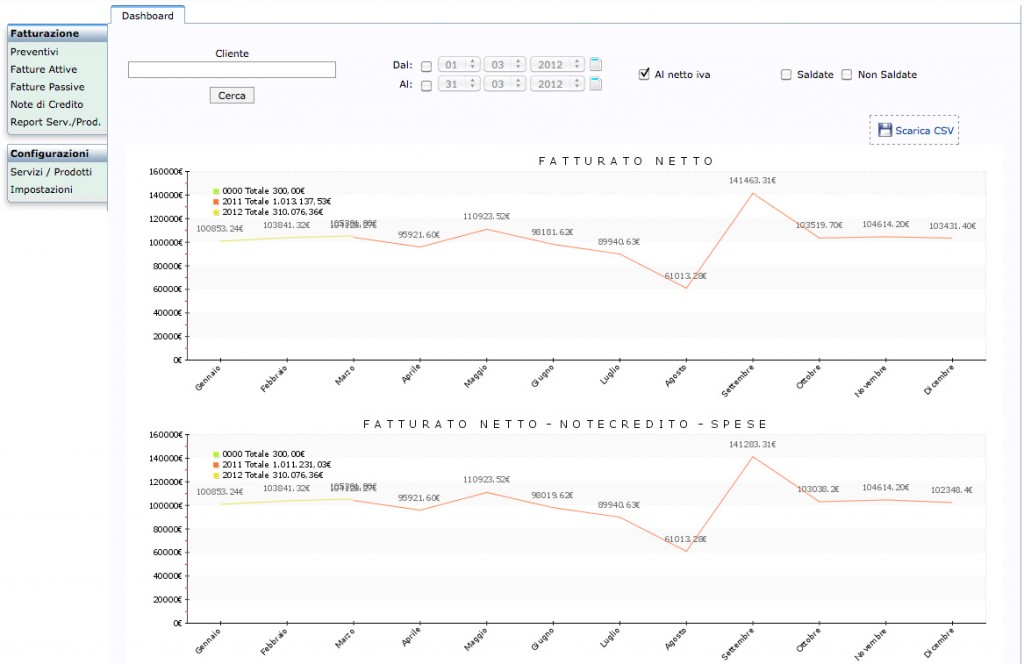
Task: Click the Scarica CSV download link
Action: tap(924, 131)
